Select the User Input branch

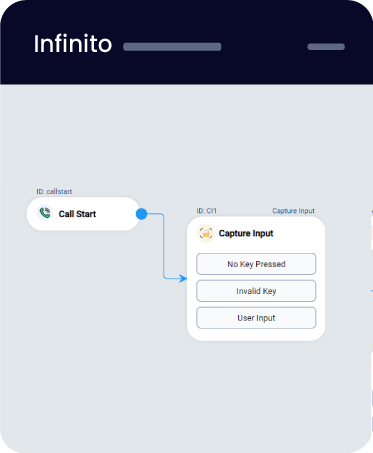coord(256,318)
